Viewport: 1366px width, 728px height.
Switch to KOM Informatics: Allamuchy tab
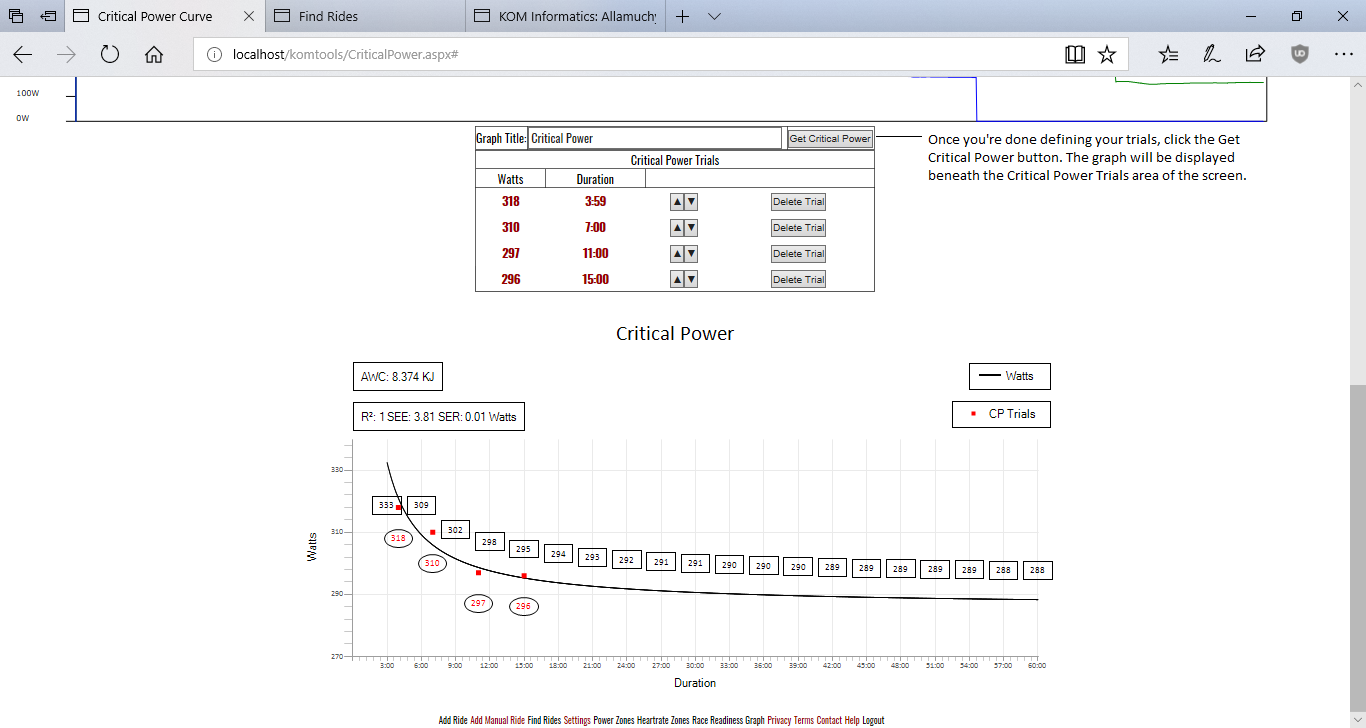click(x=566, y=17)
